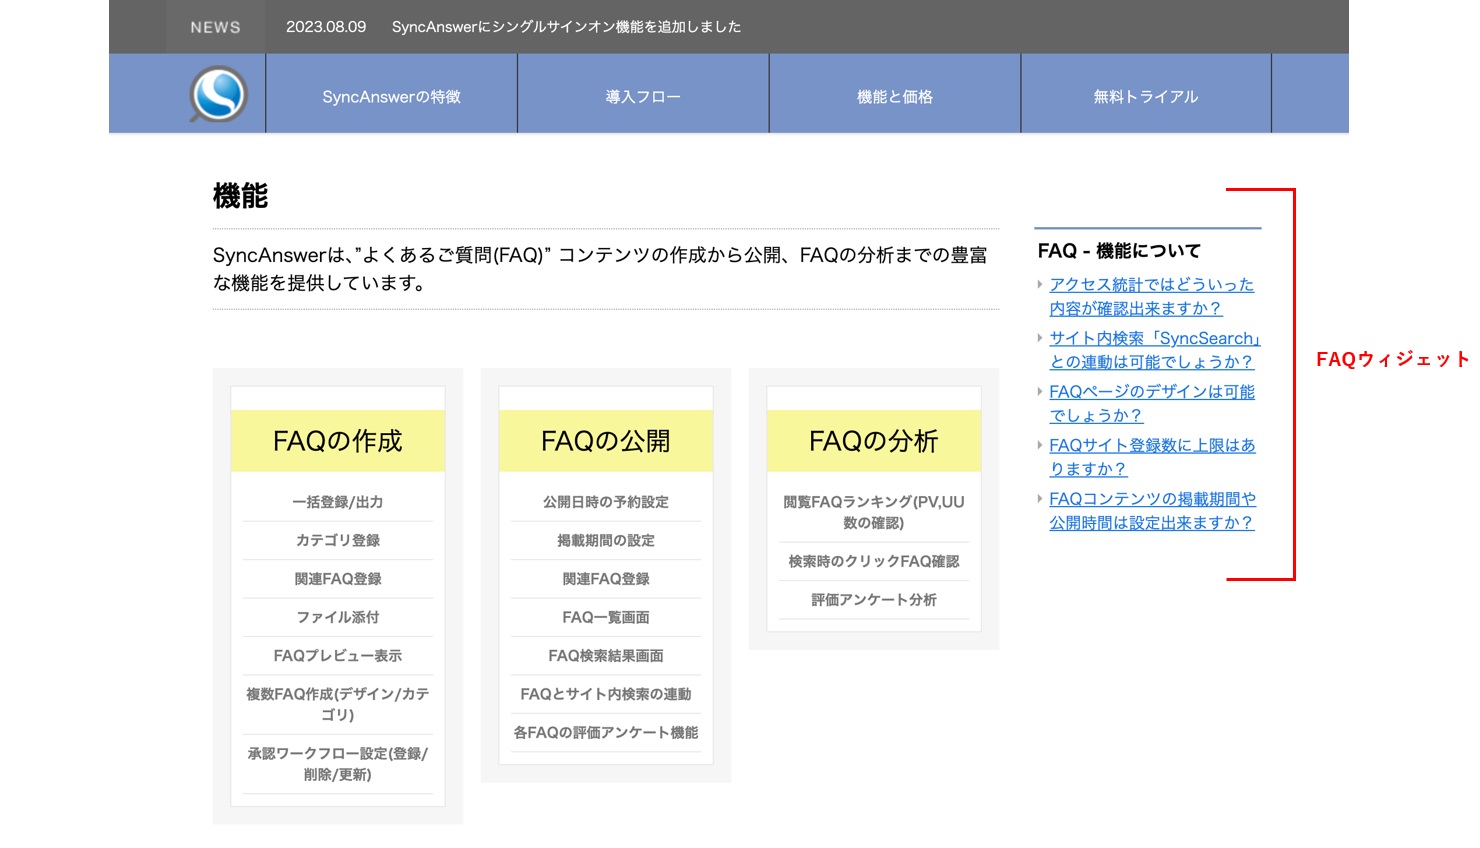Image resolution: width=1480 pixels, height=848 pixels.
Task: Select 公開日時の予約設定 item
Action: click(606, 502)
